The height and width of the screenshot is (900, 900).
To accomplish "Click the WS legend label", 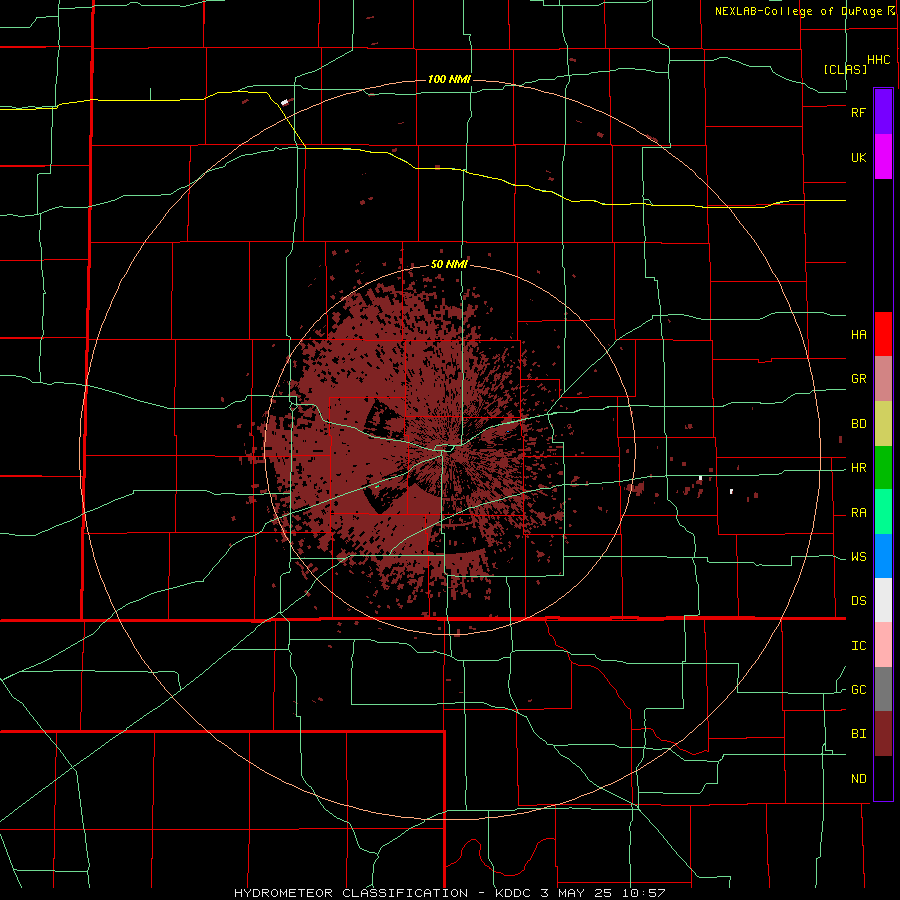I will click(858, 557).
